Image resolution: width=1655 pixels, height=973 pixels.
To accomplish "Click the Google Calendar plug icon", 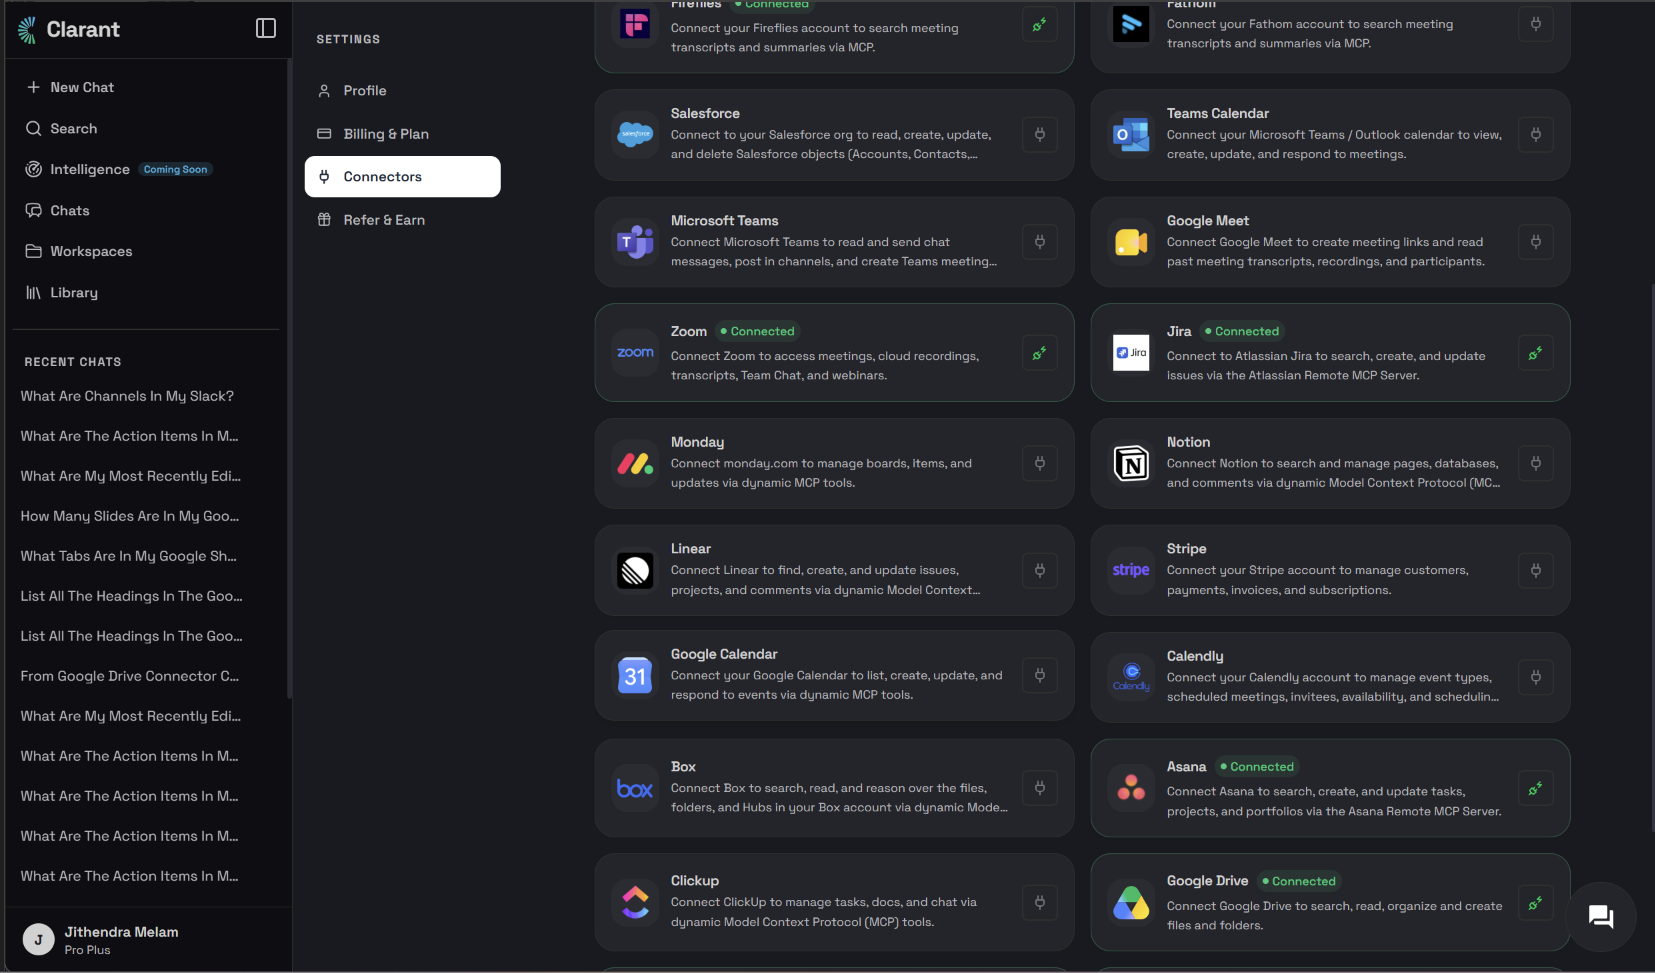I will click(1040, 676).
